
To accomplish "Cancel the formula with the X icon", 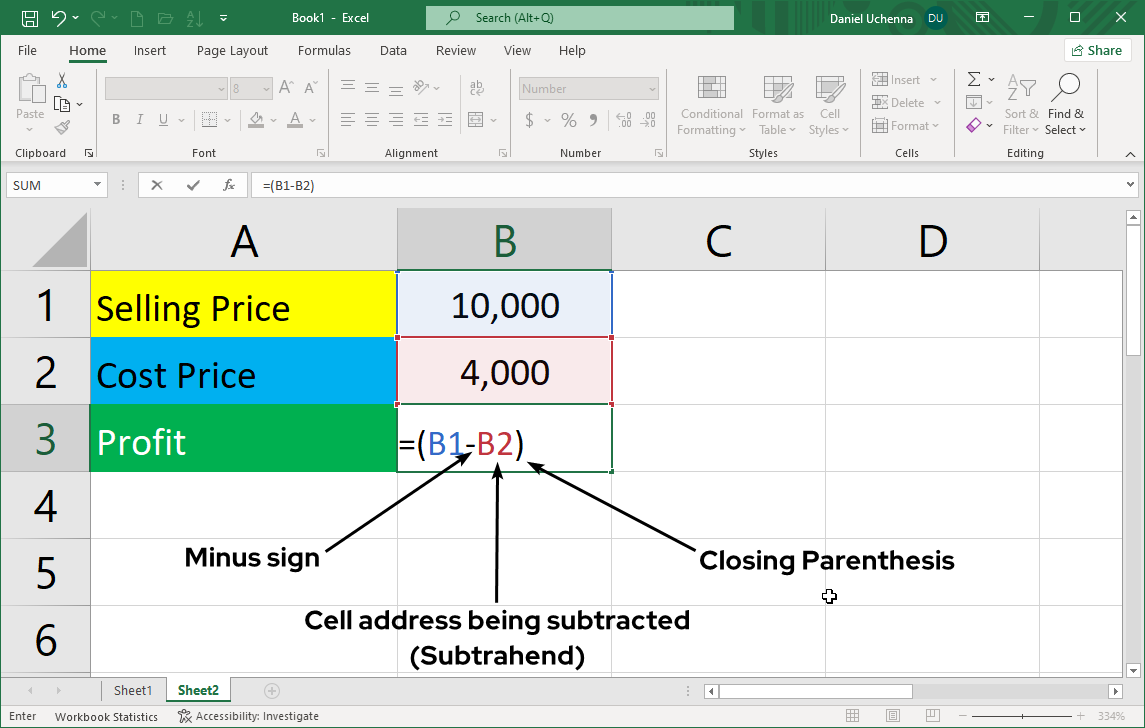I will (x=156, y=184).
